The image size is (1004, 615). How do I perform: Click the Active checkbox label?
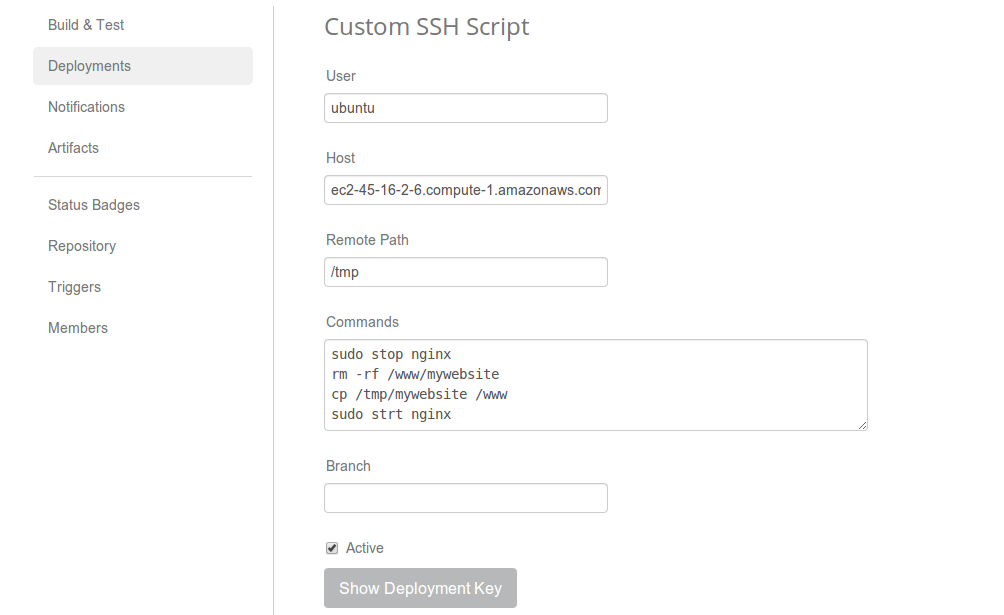point(365,548)
